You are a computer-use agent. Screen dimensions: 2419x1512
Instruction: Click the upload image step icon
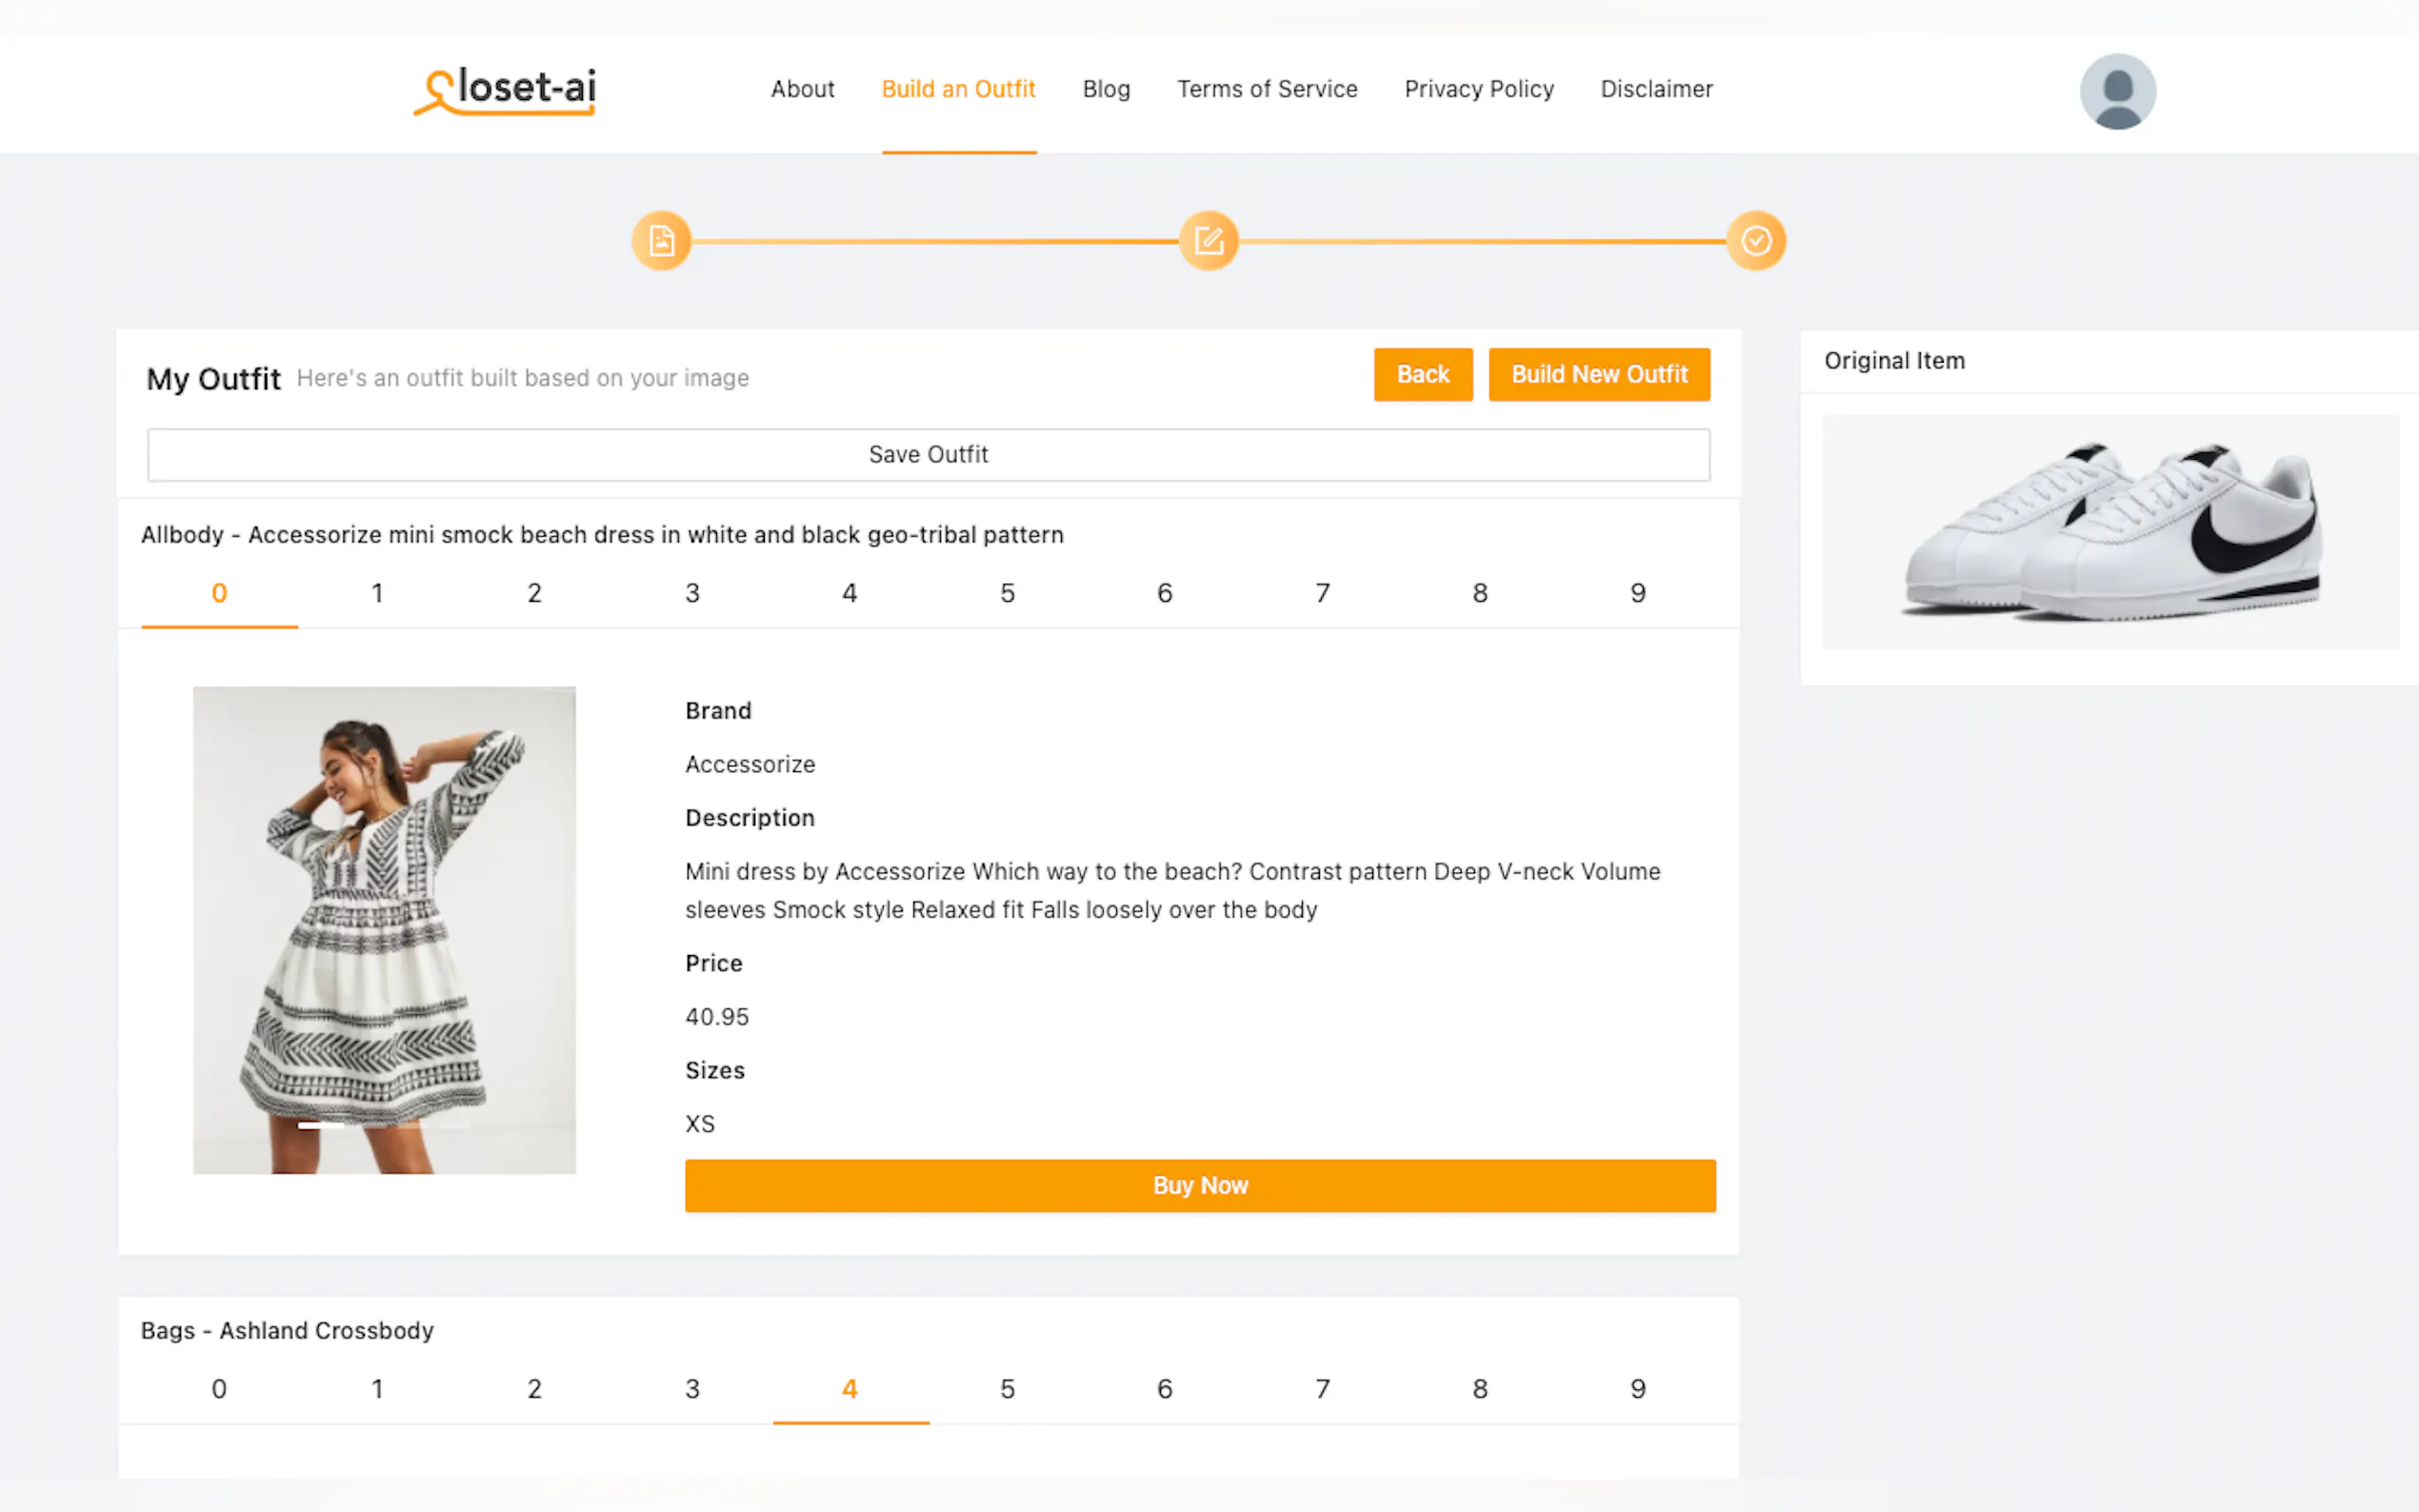(x=661, y=241)
